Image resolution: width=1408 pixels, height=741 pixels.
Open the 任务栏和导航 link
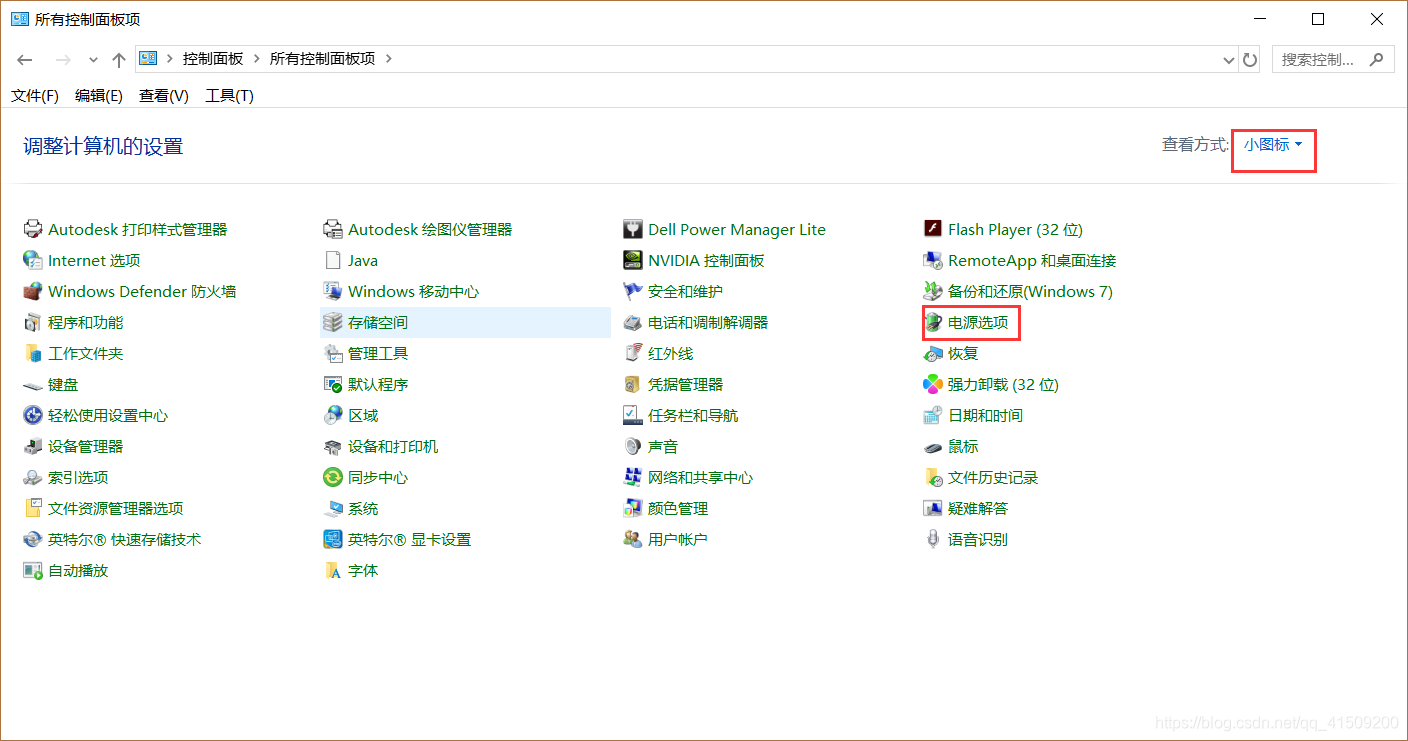(x=693, y=415)
